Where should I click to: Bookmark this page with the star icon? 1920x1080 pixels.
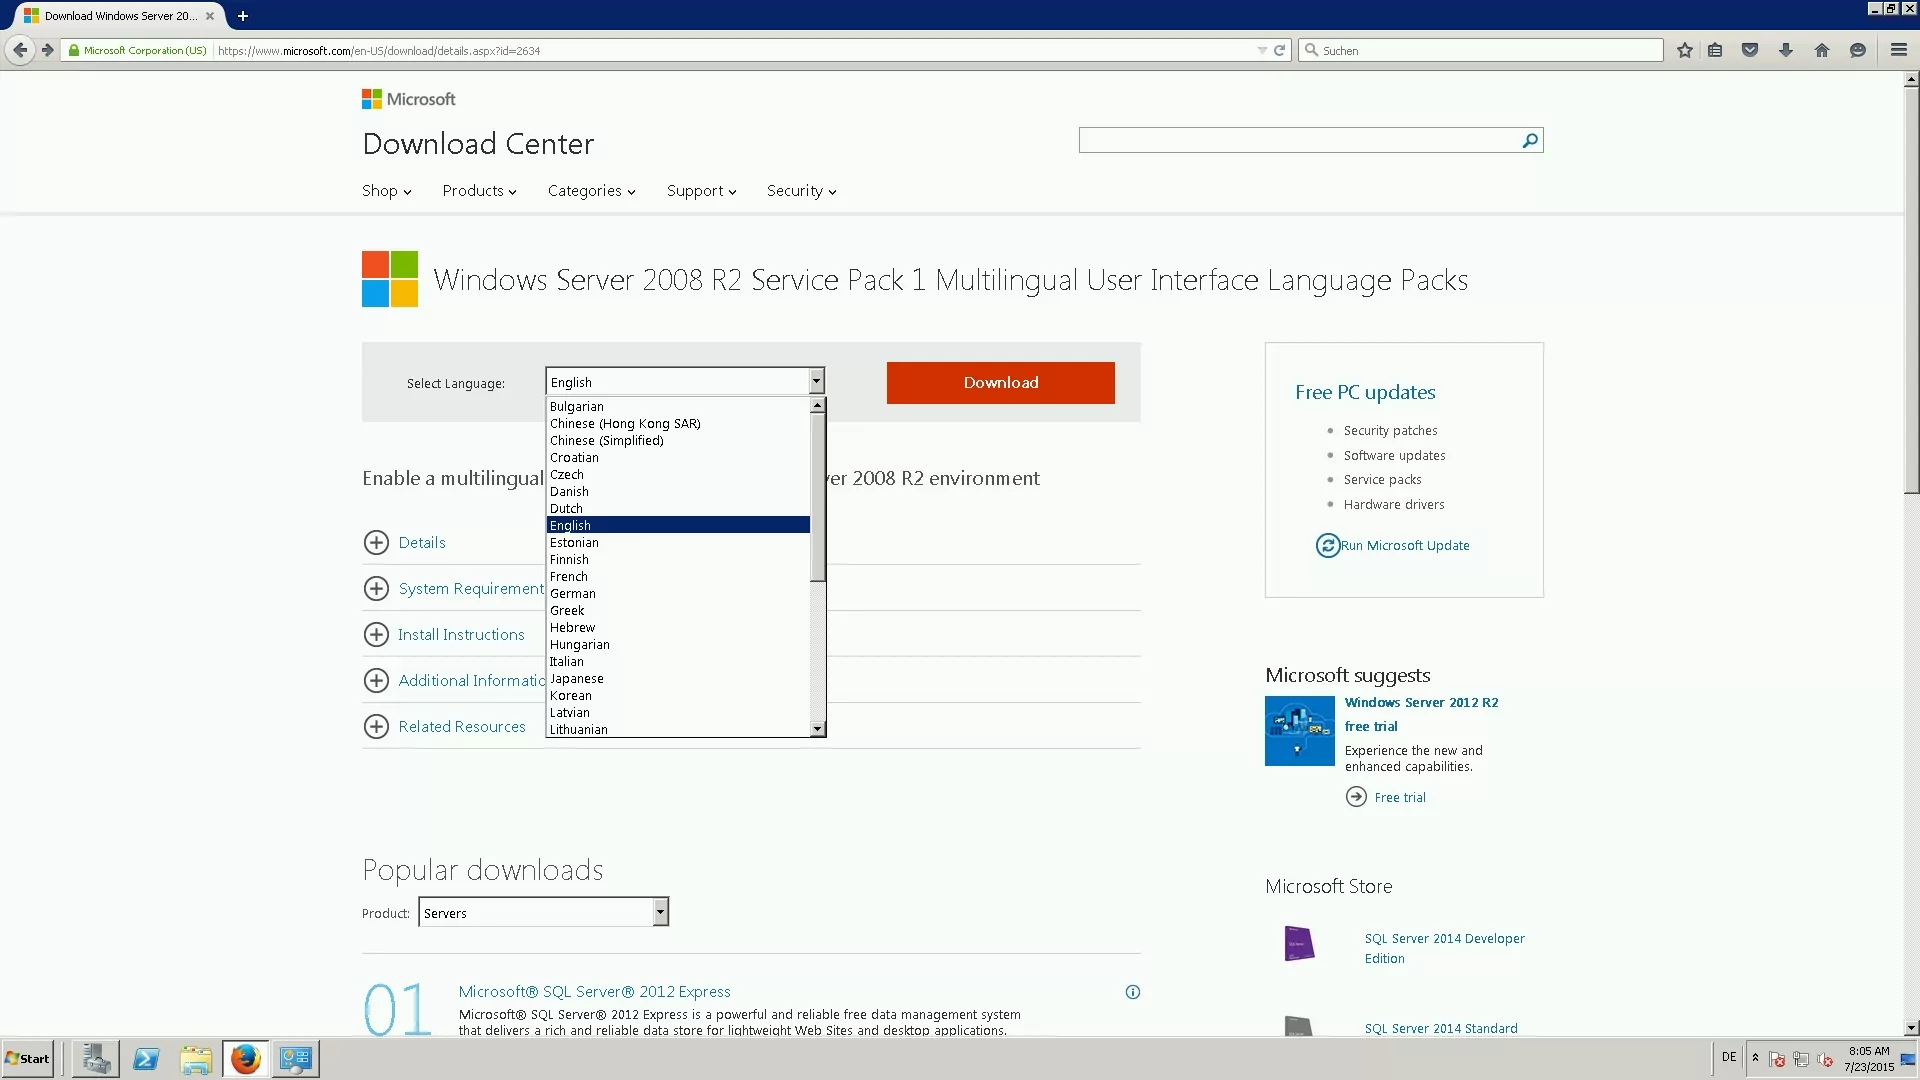pyautogui.click(x=1685, y=50)
